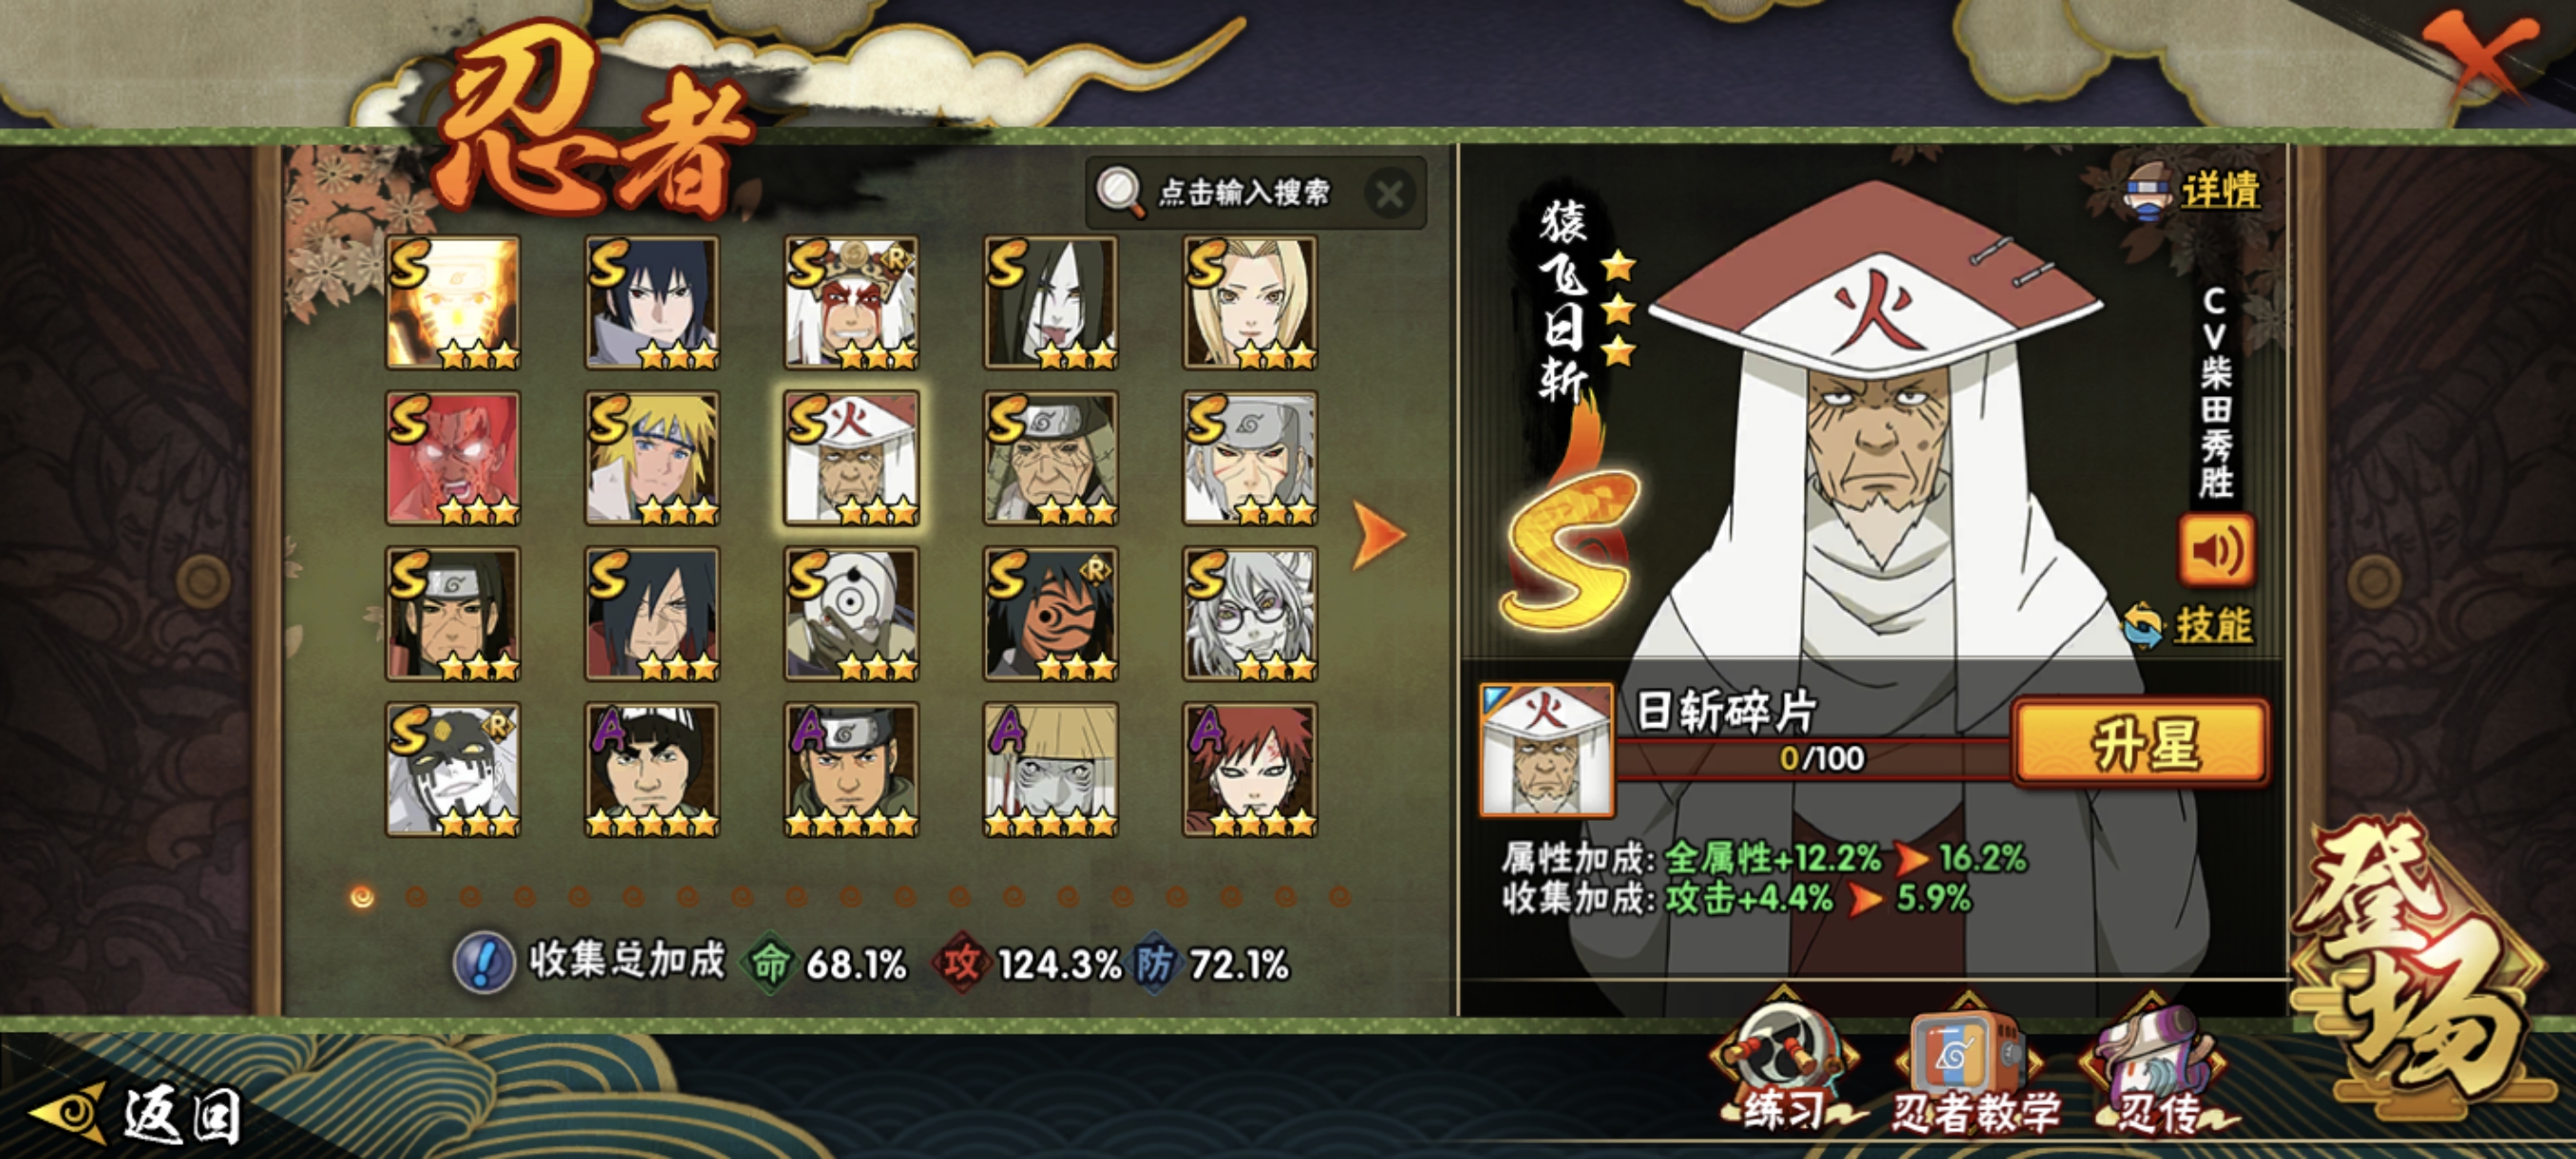Image resolution: width=2576 pixels, height=1159 pixels.
Task: Play the character voice speaker icon
Action: [x=2216, y=550]
